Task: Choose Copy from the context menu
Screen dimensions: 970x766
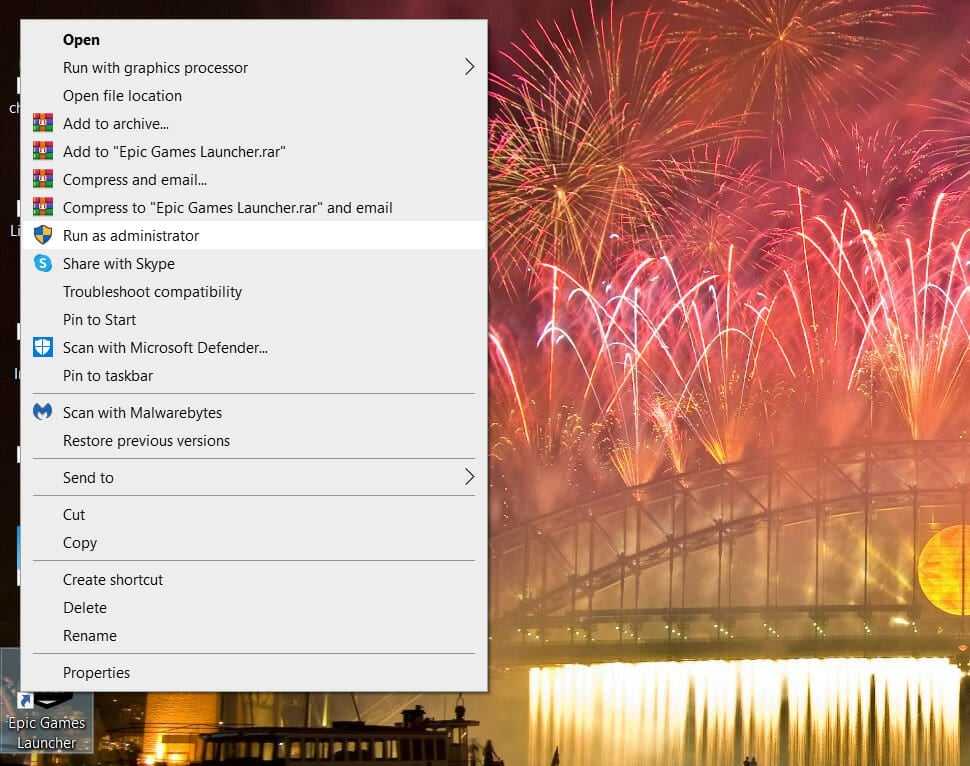Action: [x=254, y=543]
